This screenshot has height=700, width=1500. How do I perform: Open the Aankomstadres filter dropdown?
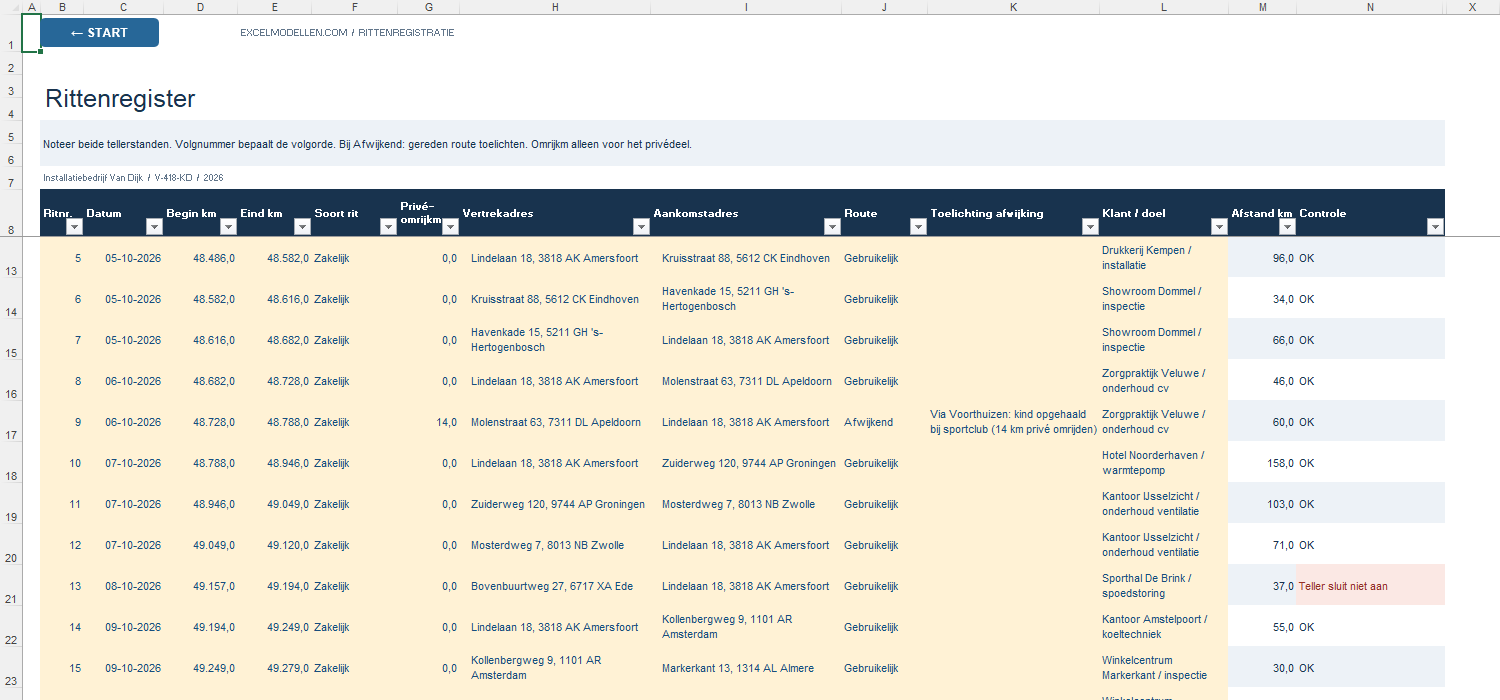[x=832, y=227]
